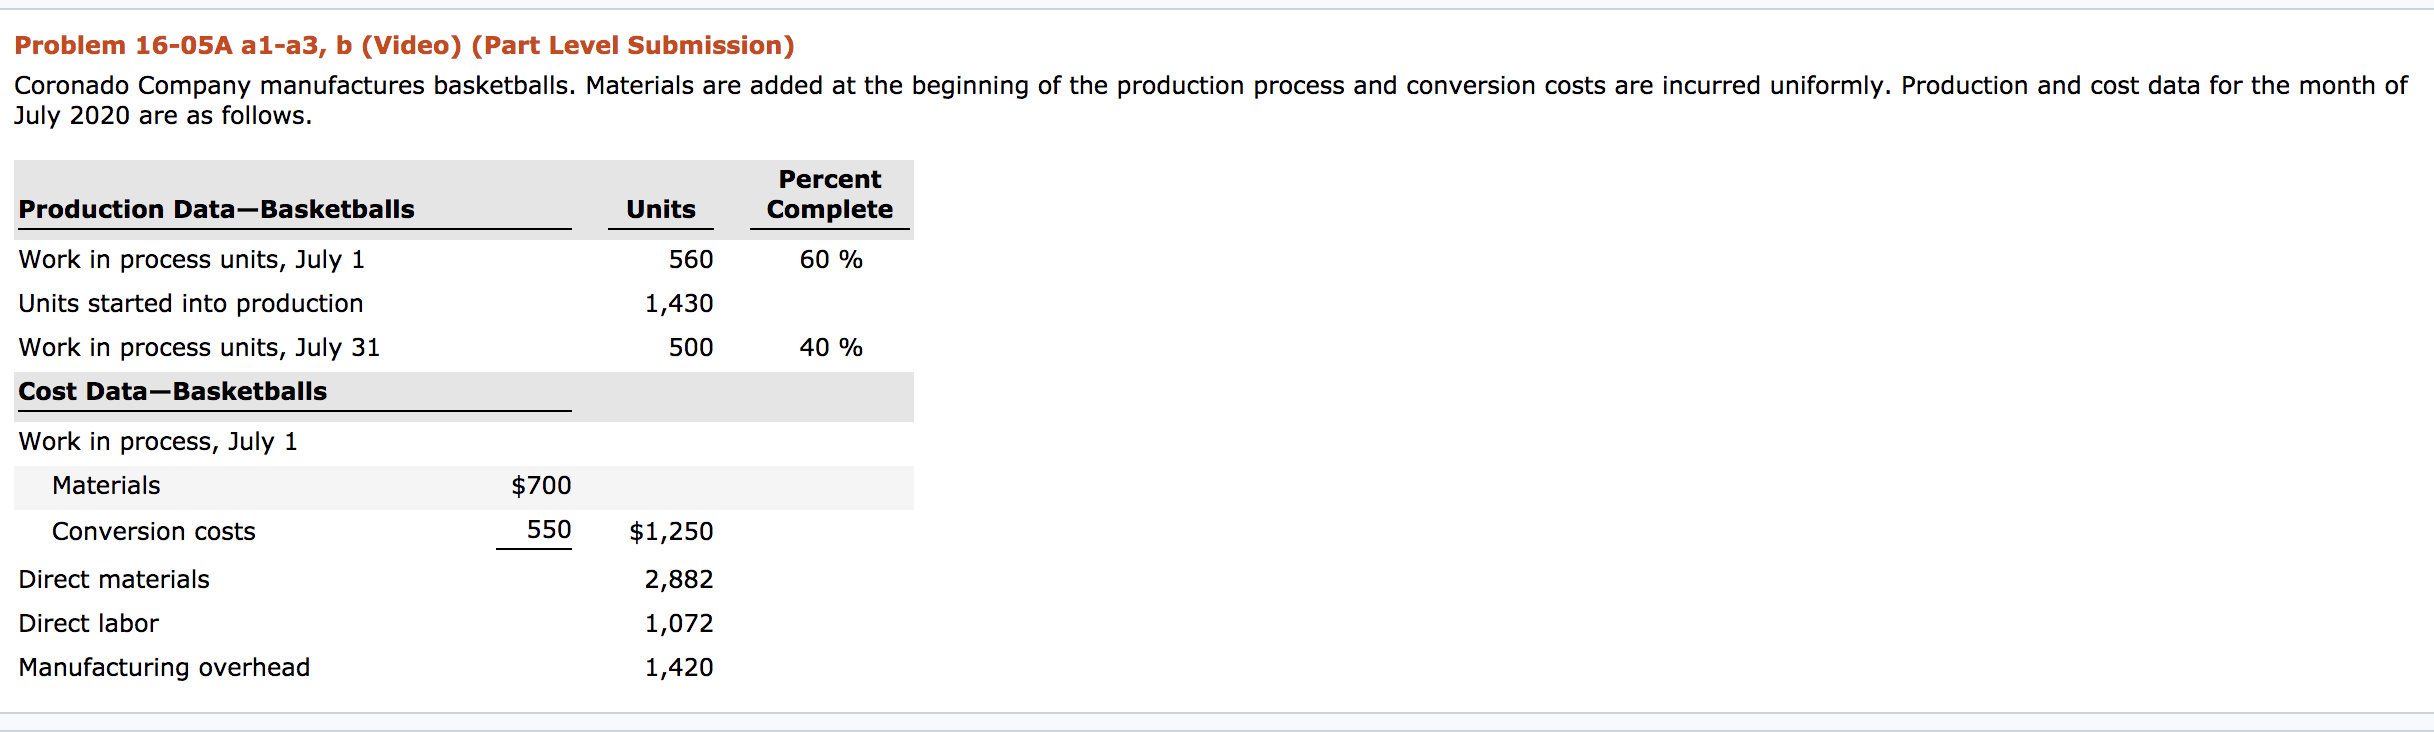Select the Direct materials label
The width and height of the screenshot is (2434, 732).
point(114,580)
